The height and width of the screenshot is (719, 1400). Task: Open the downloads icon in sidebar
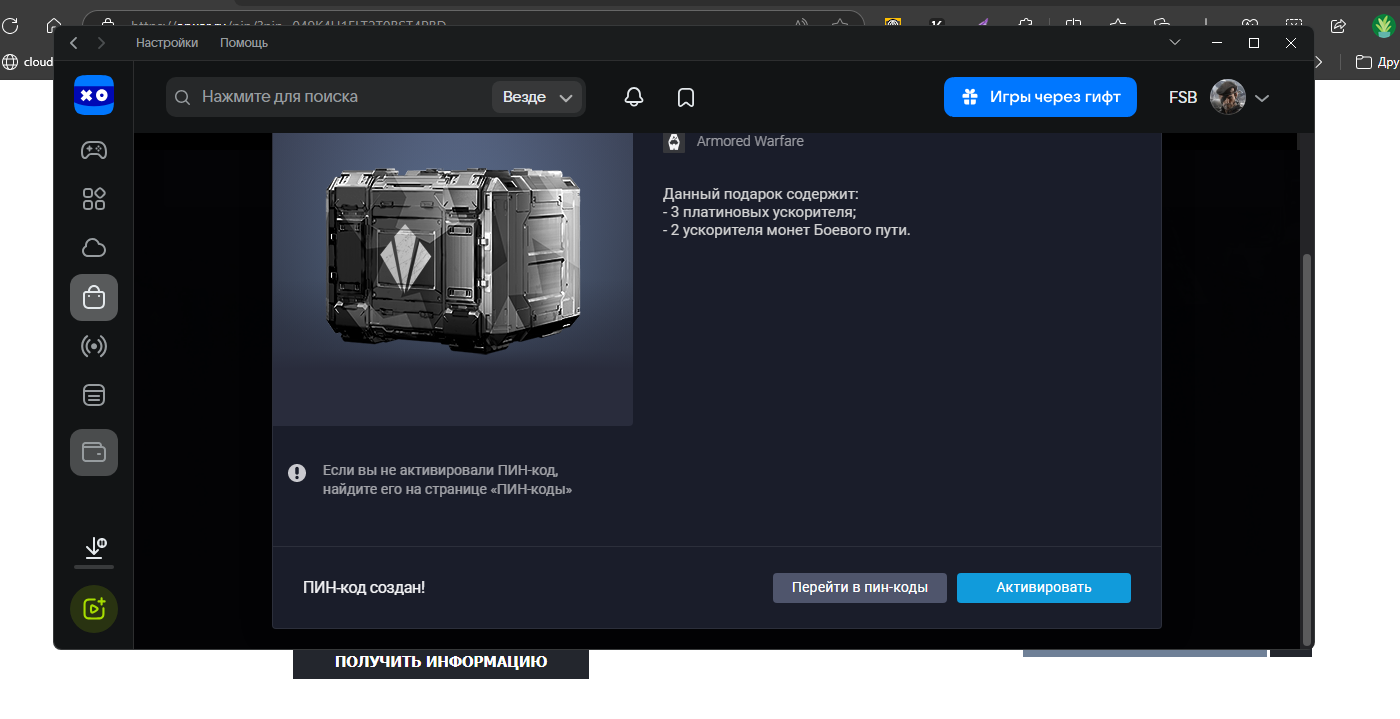pos(94,548)
